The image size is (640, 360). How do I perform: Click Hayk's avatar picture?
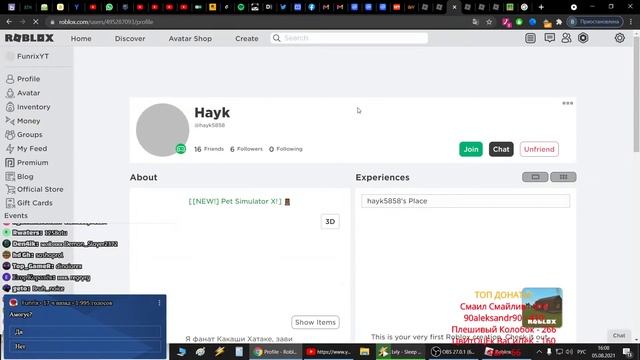162,130
